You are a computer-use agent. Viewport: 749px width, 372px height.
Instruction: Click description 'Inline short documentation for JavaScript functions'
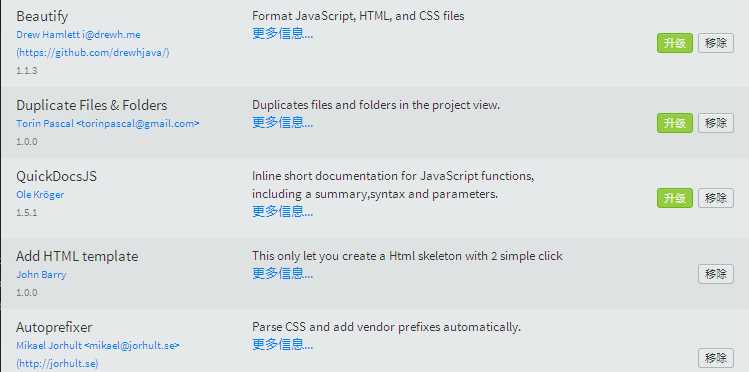(x=393, y=176)
